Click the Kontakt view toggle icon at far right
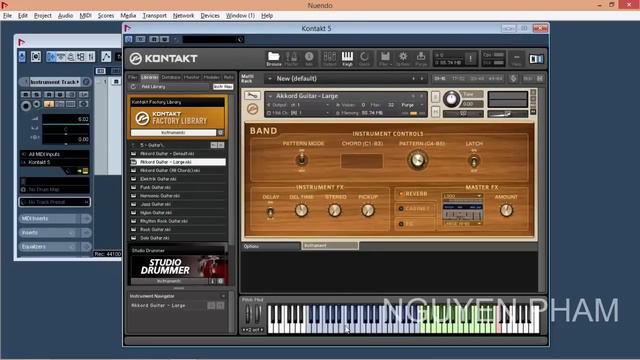The image size is (640, 360). (x=536, y=59)
